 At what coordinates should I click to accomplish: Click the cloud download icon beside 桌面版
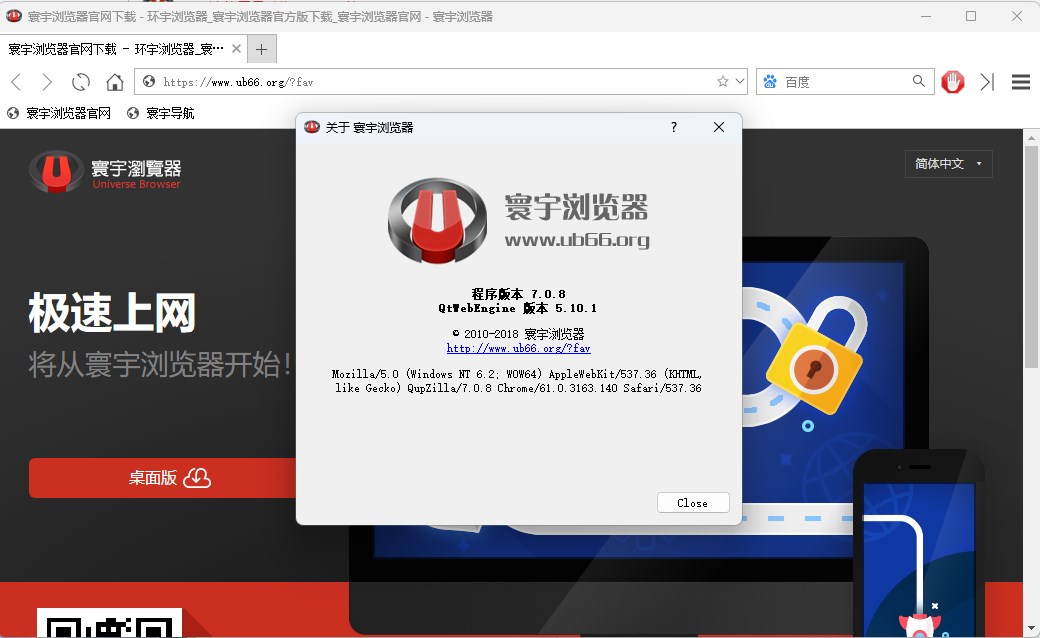pyautogui.click(x=197, y=478)
